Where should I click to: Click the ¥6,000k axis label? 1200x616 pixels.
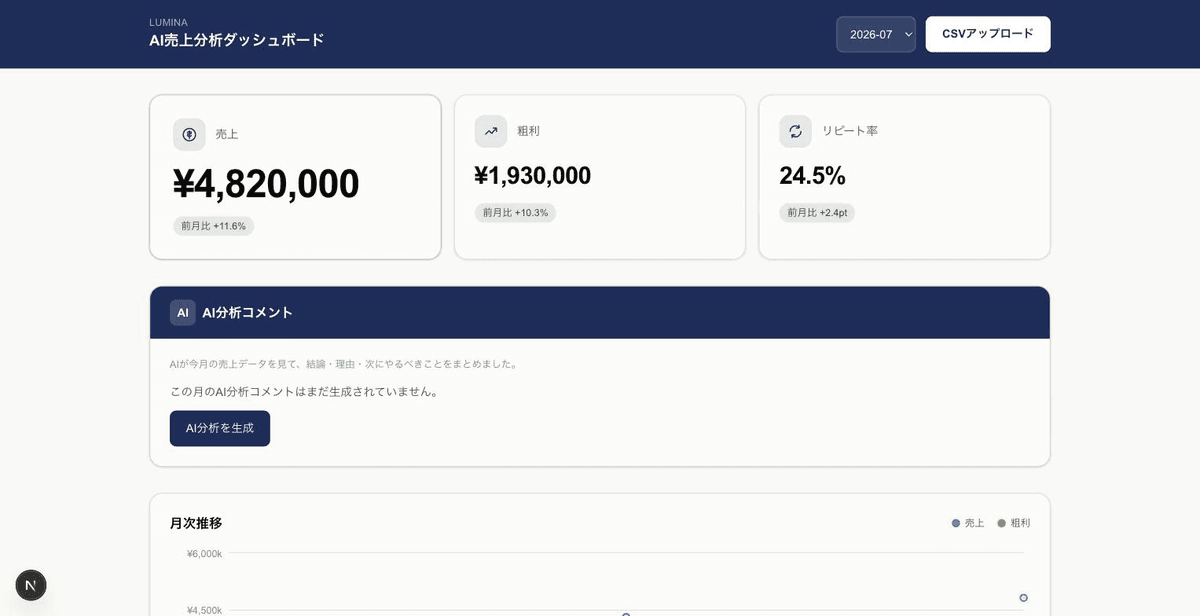point(204,553)
